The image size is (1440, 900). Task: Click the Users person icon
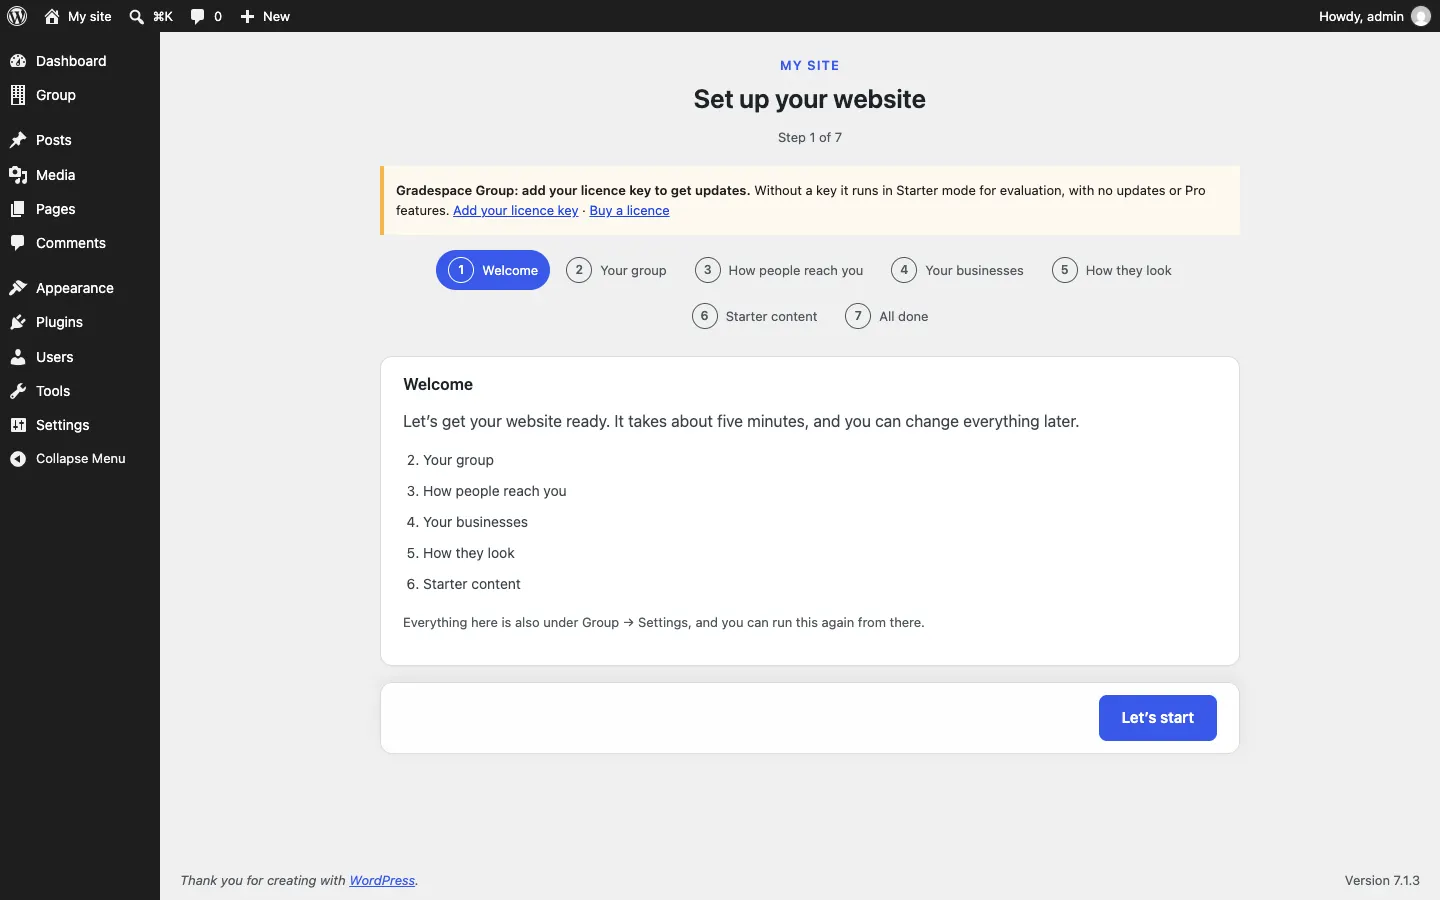tap(18, 357)
